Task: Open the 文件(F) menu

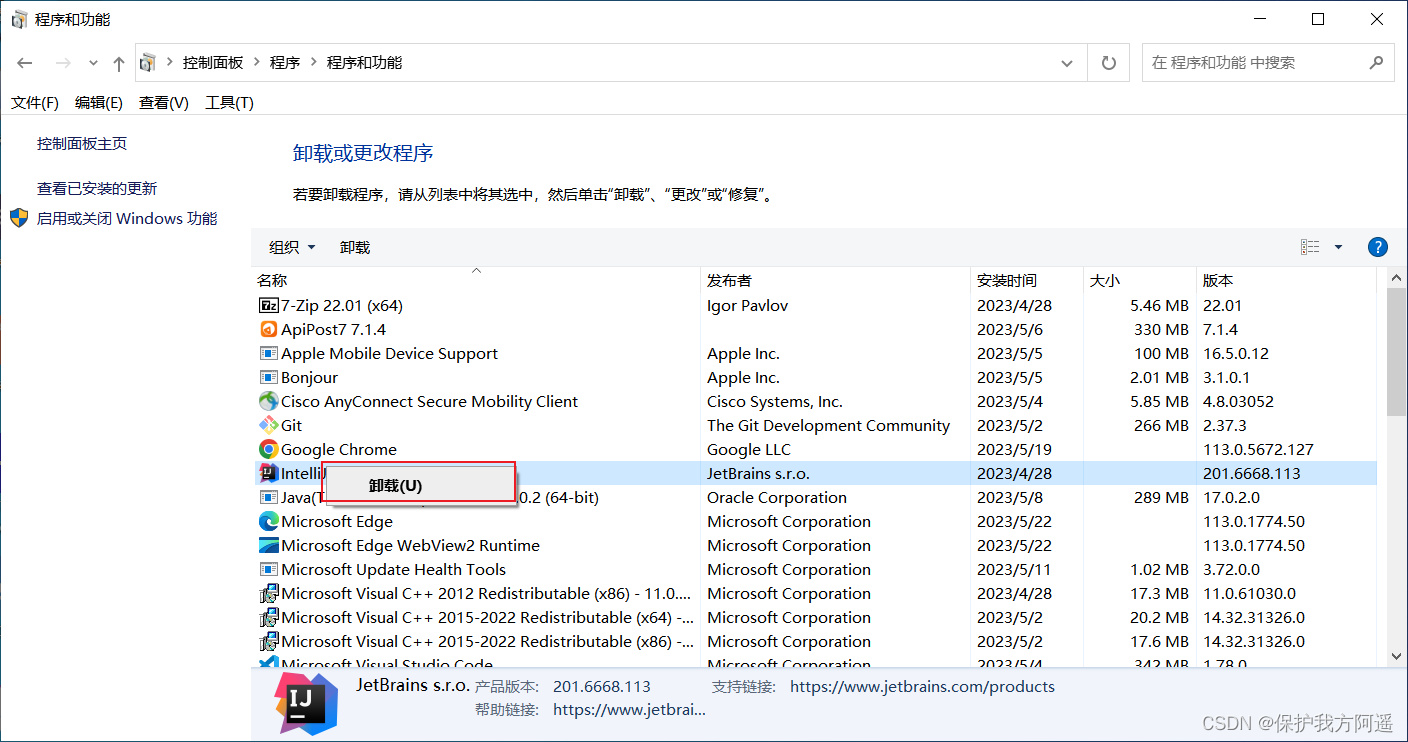Action: [x=35, y=103]
